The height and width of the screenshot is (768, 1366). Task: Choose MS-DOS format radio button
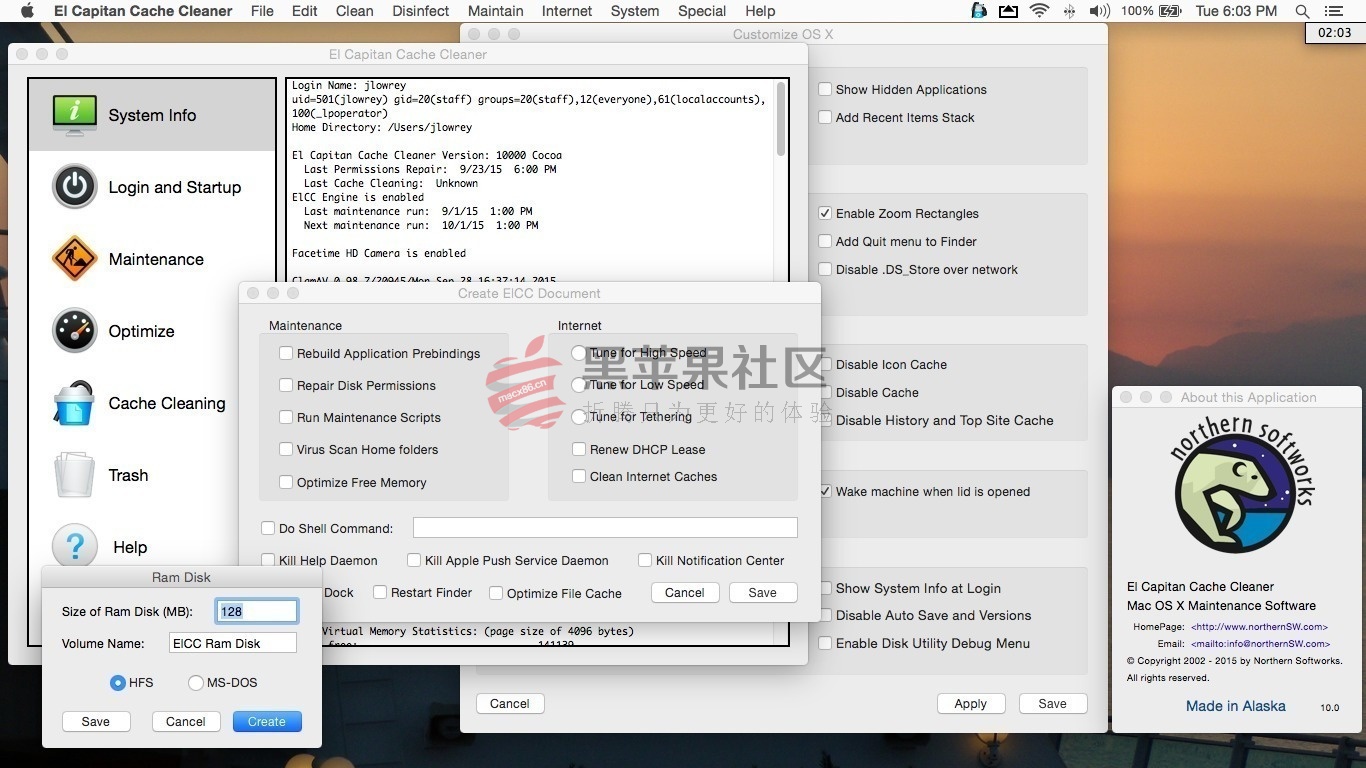[x=196, y=683]
